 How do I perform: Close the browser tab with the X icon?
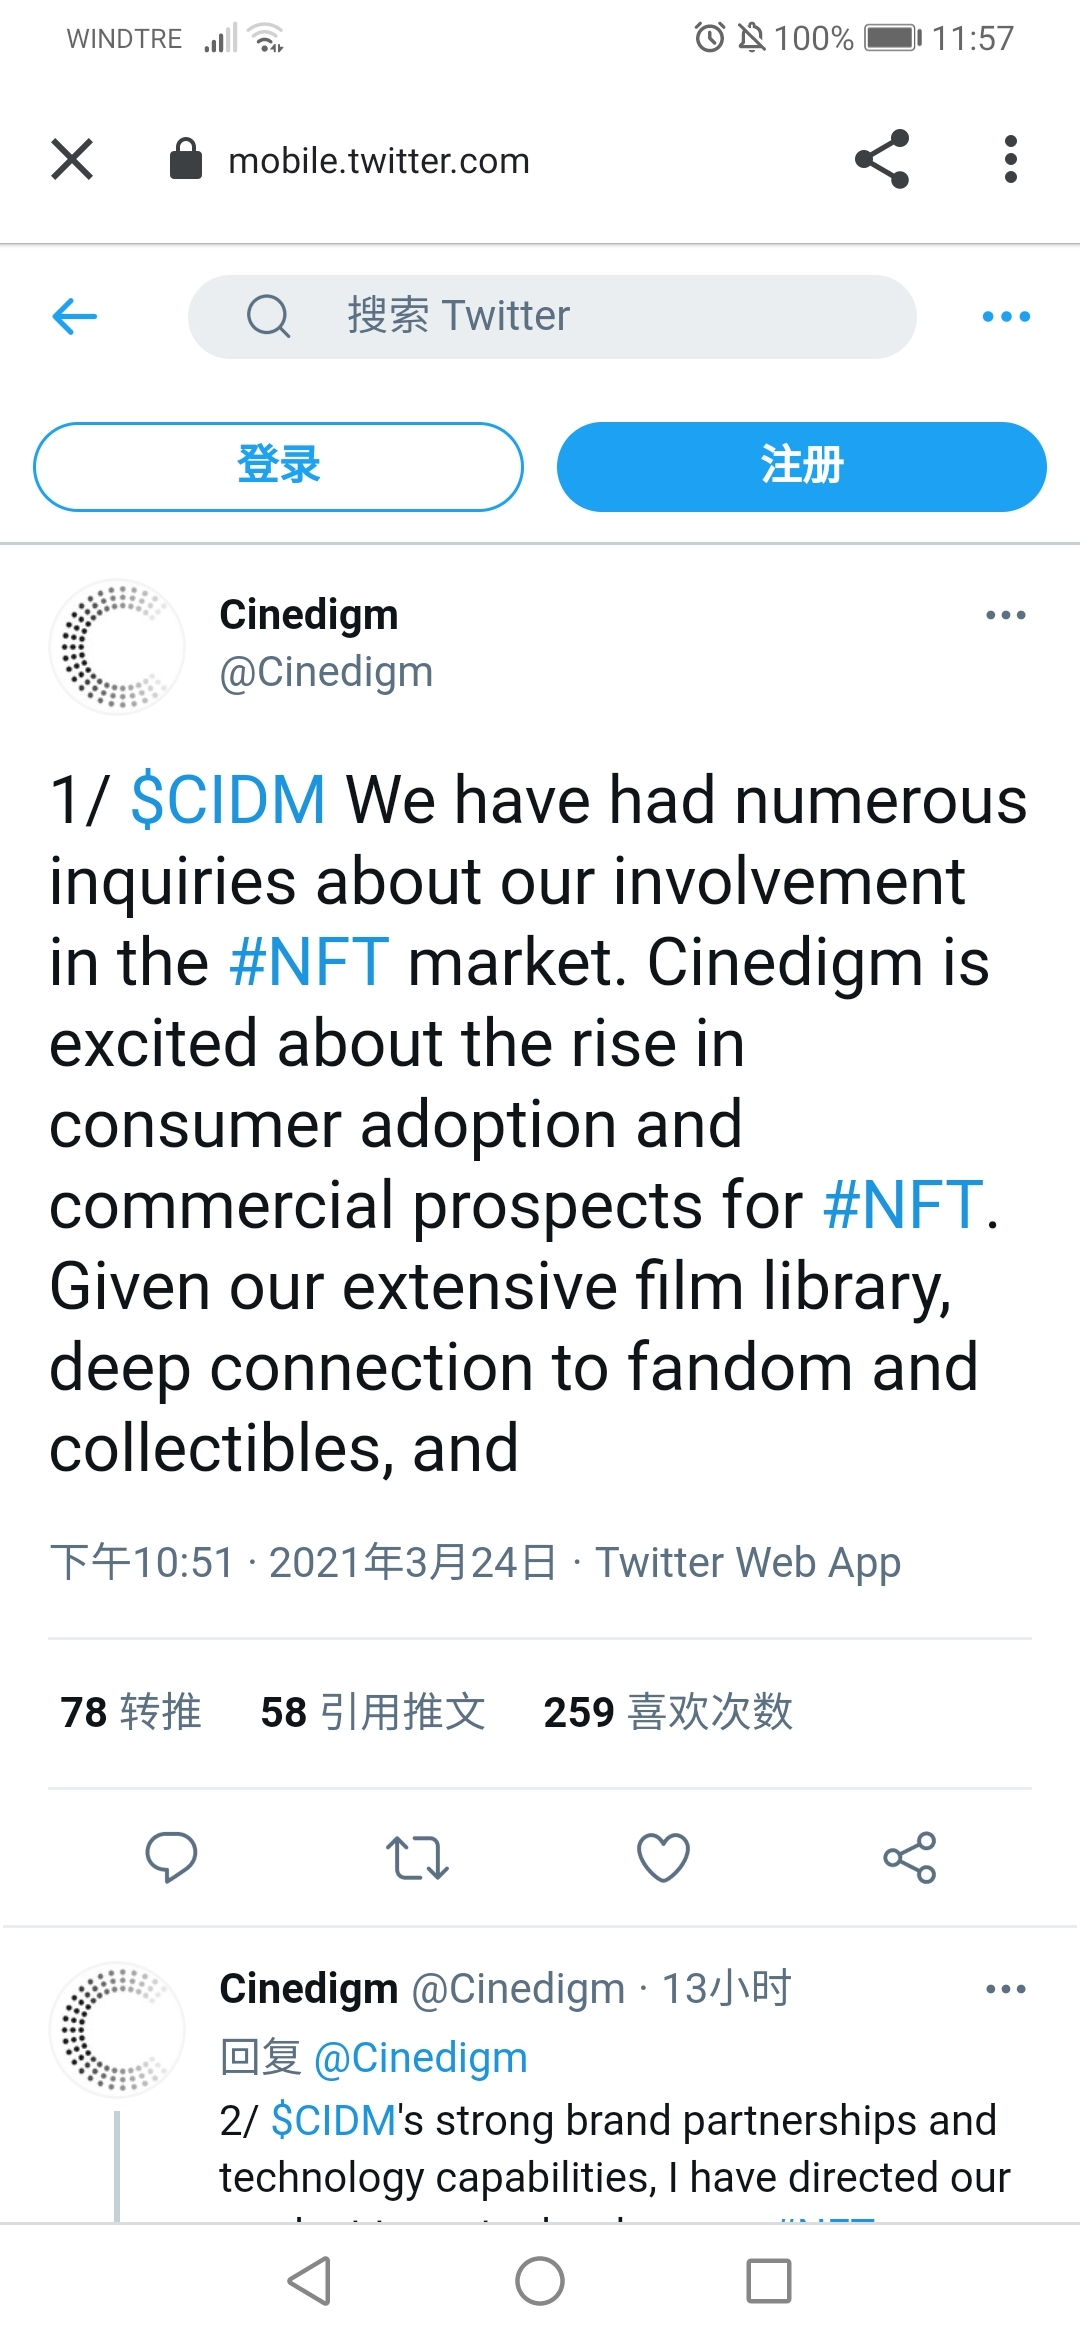tap(72, 160)
